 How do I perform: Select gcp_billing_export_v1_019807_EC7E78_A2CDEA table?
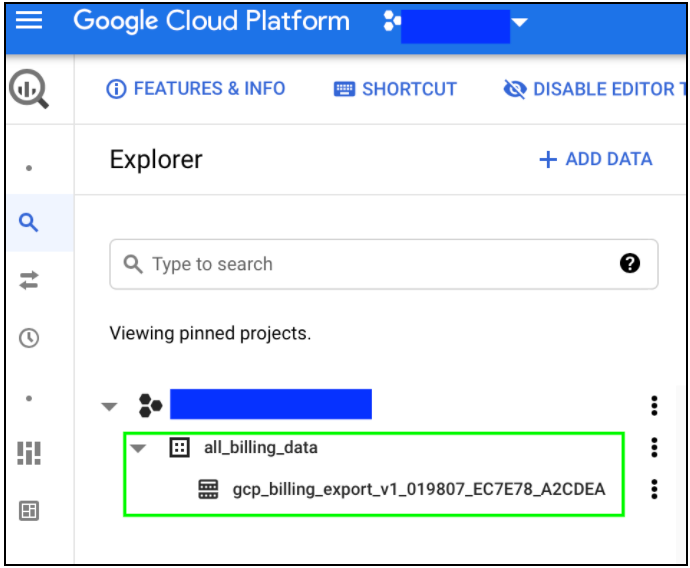pyautogui.click(x=418, y=489)
